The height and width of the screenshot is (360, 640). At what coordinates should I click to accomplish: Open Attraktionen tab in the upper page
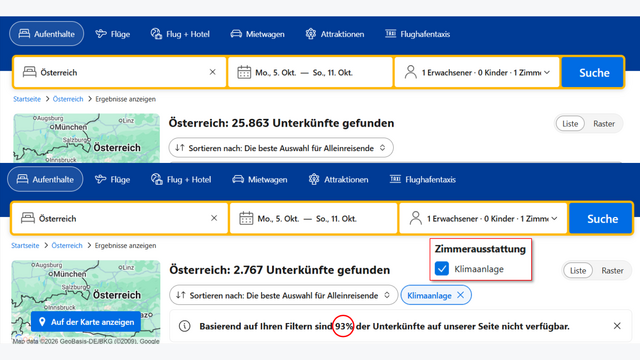[335, 34]
